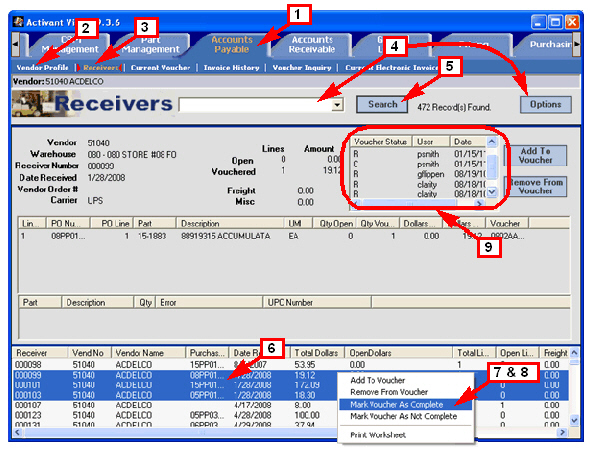
Task: Select voucher status row for user gflippen
Action: click(x=419, y=174)
